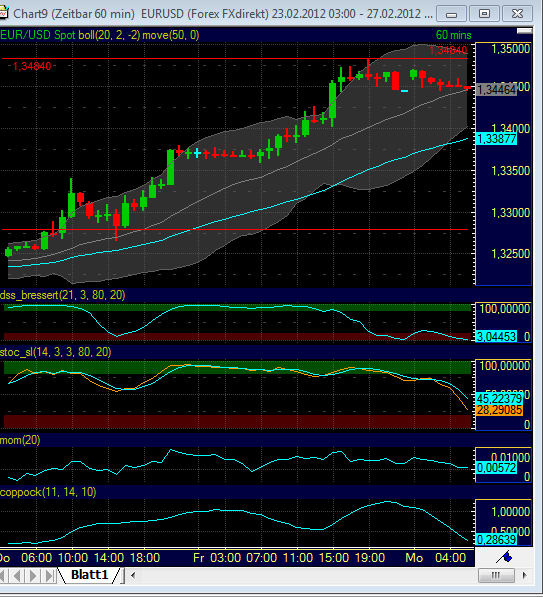Click the Fr 03:00 time axis label
The width and height of the screenshot is (543, 597).
217,558
